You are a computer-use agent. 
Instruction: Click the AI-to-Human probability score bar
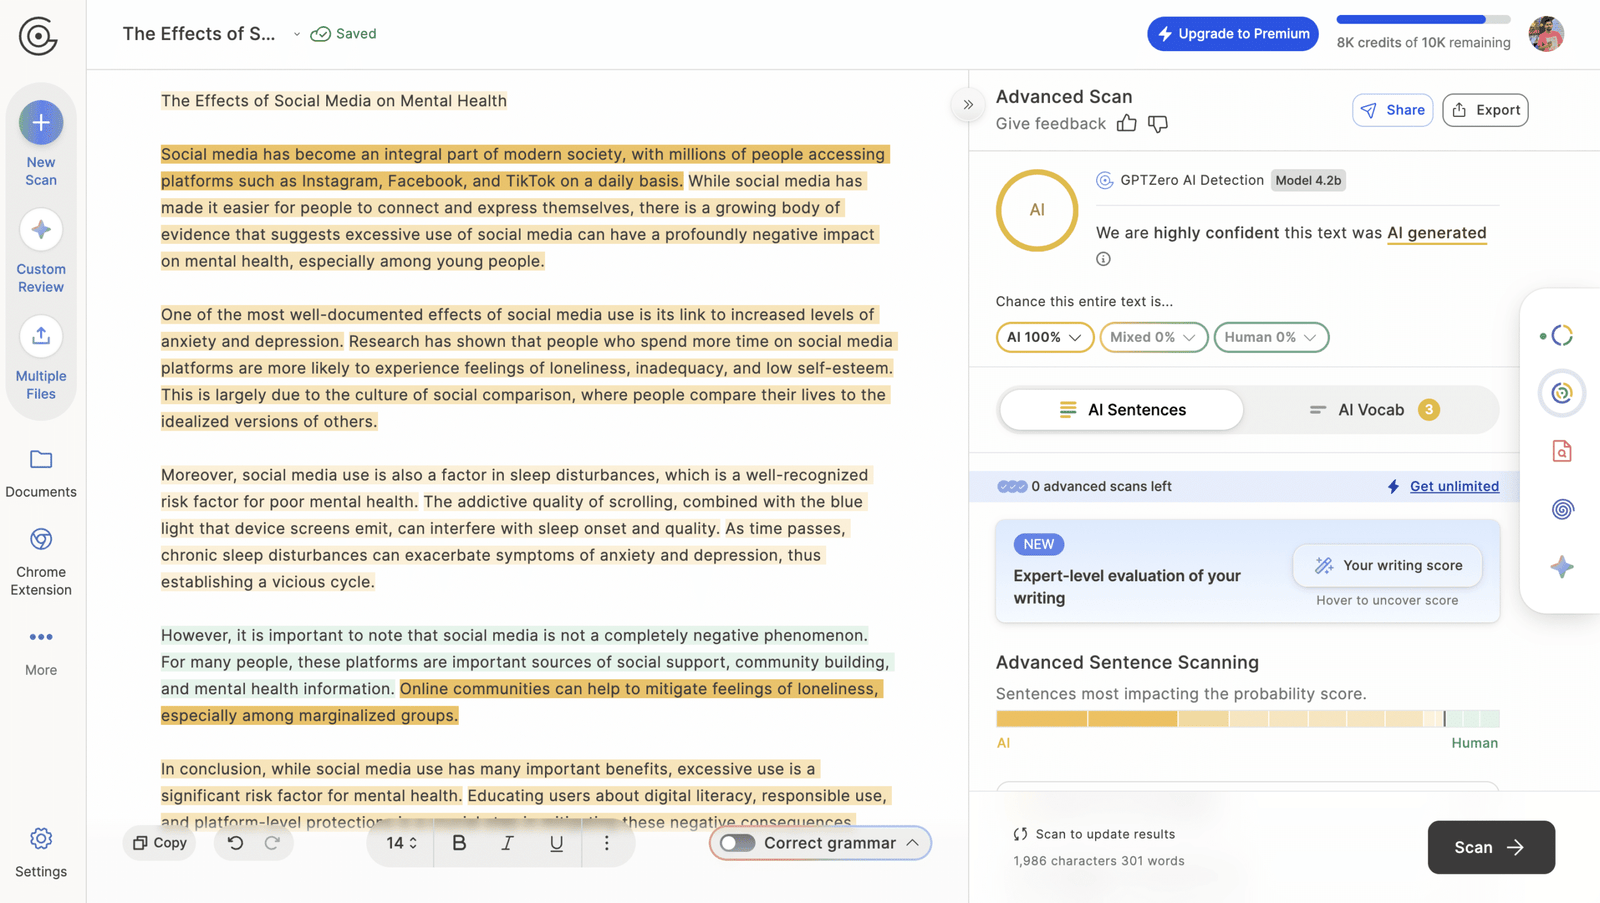1247,719
